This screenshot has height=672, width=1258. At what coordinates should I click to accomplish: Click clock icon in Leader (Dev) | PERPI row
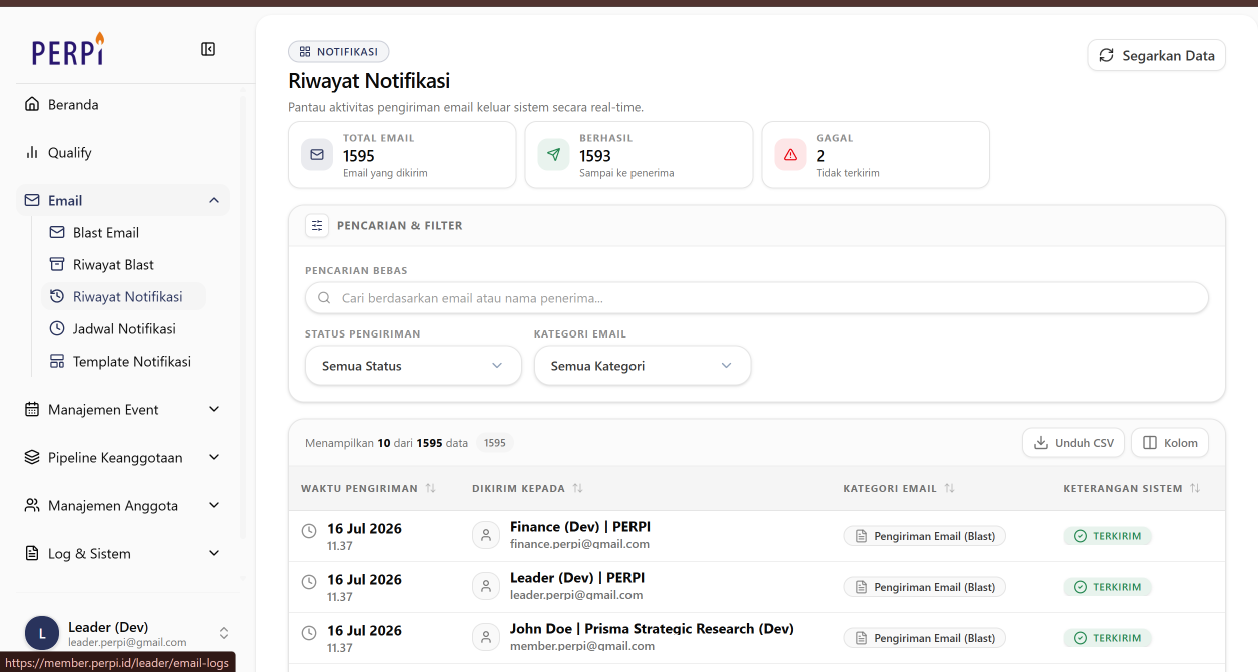click(x=309, y=581)
